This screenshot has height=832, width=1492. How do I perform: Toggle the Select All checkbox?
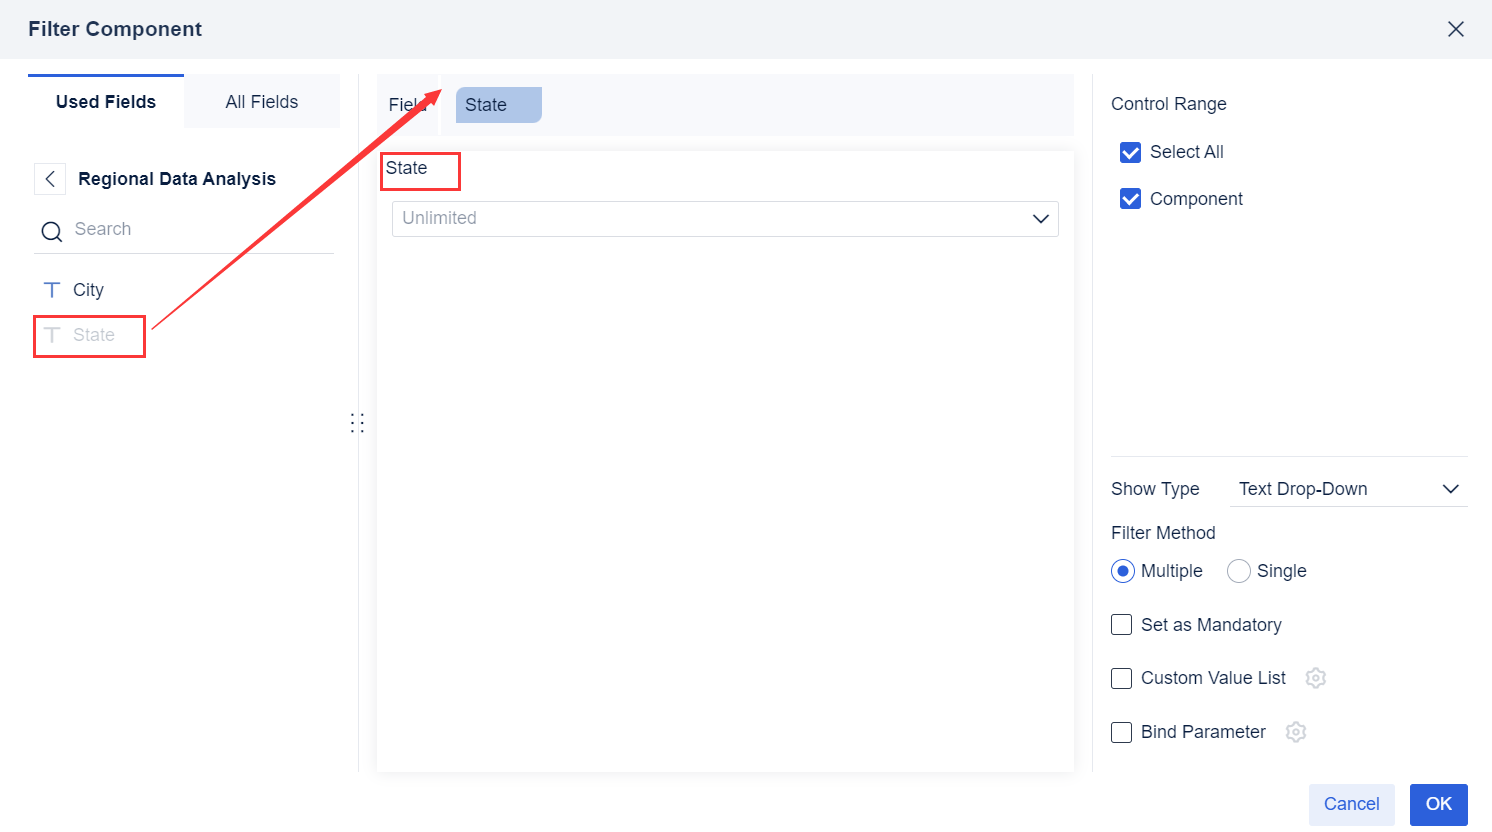(1131, 152)
